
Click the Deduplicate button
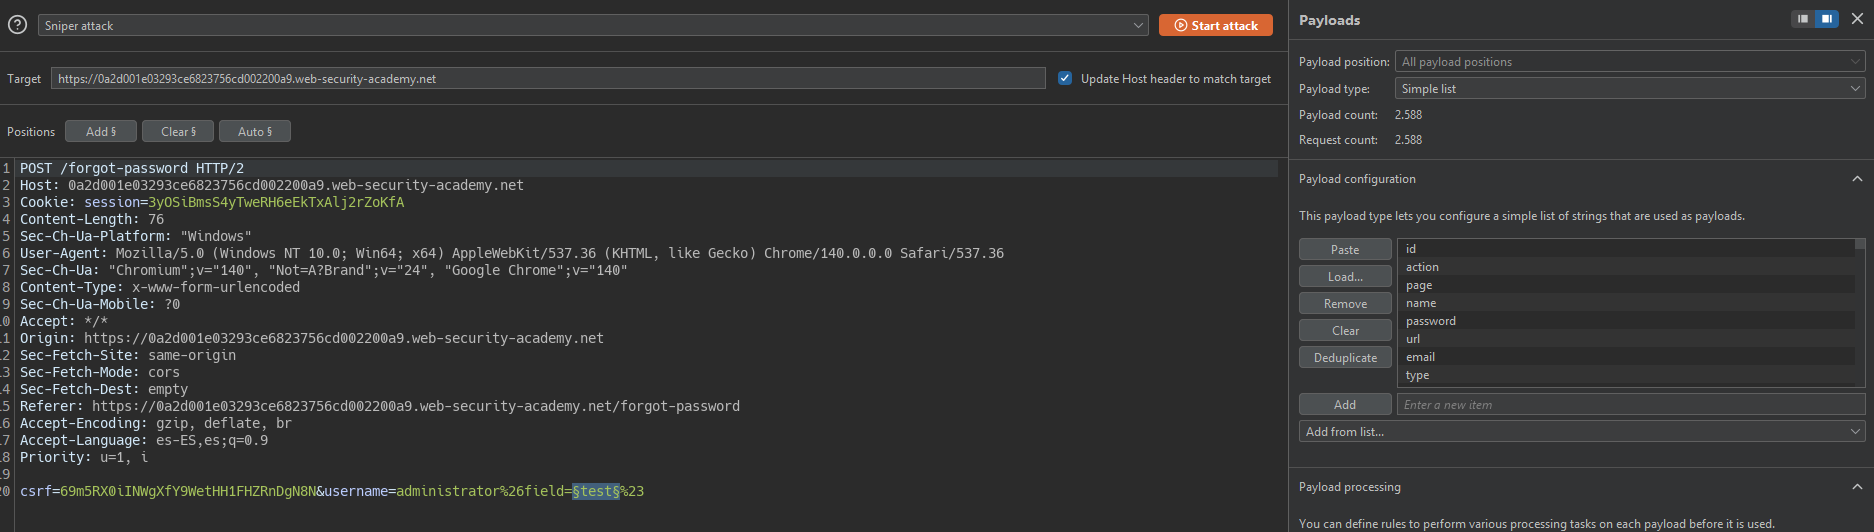(1345, 357)
